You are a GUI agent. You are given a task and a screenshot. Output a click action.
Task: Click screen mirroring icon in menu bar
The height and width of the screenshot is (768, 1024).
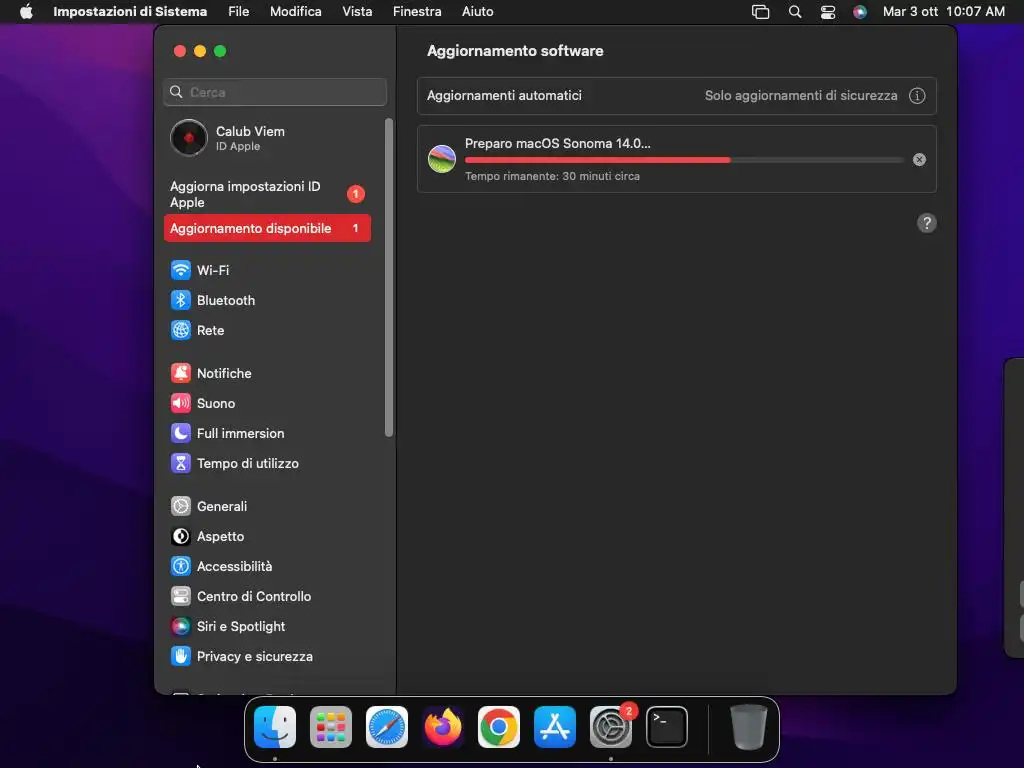tap(761, 12)
